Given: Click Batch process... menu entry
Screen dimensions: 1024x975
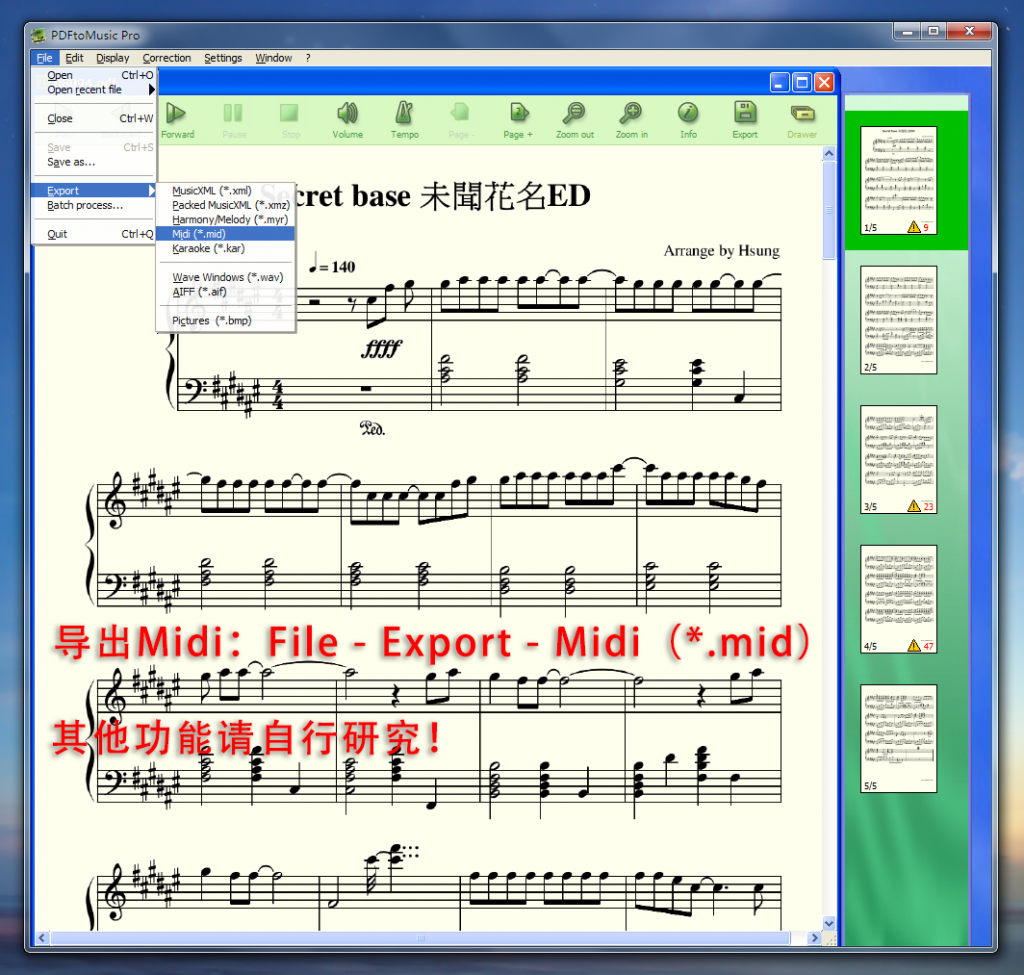Looking at the screenshot, I should (x=85, y=205).
